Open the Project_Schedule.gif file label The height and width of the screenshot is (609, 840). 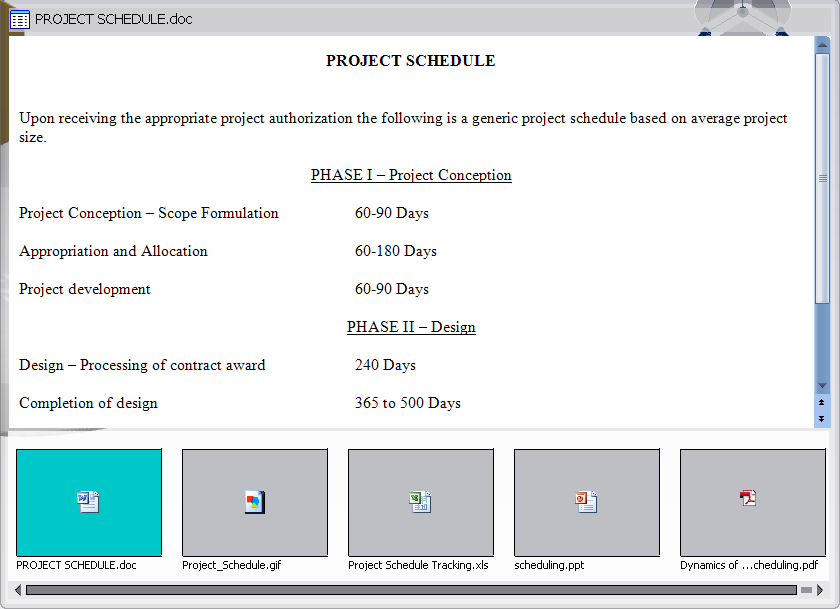(x=231, y=565)
